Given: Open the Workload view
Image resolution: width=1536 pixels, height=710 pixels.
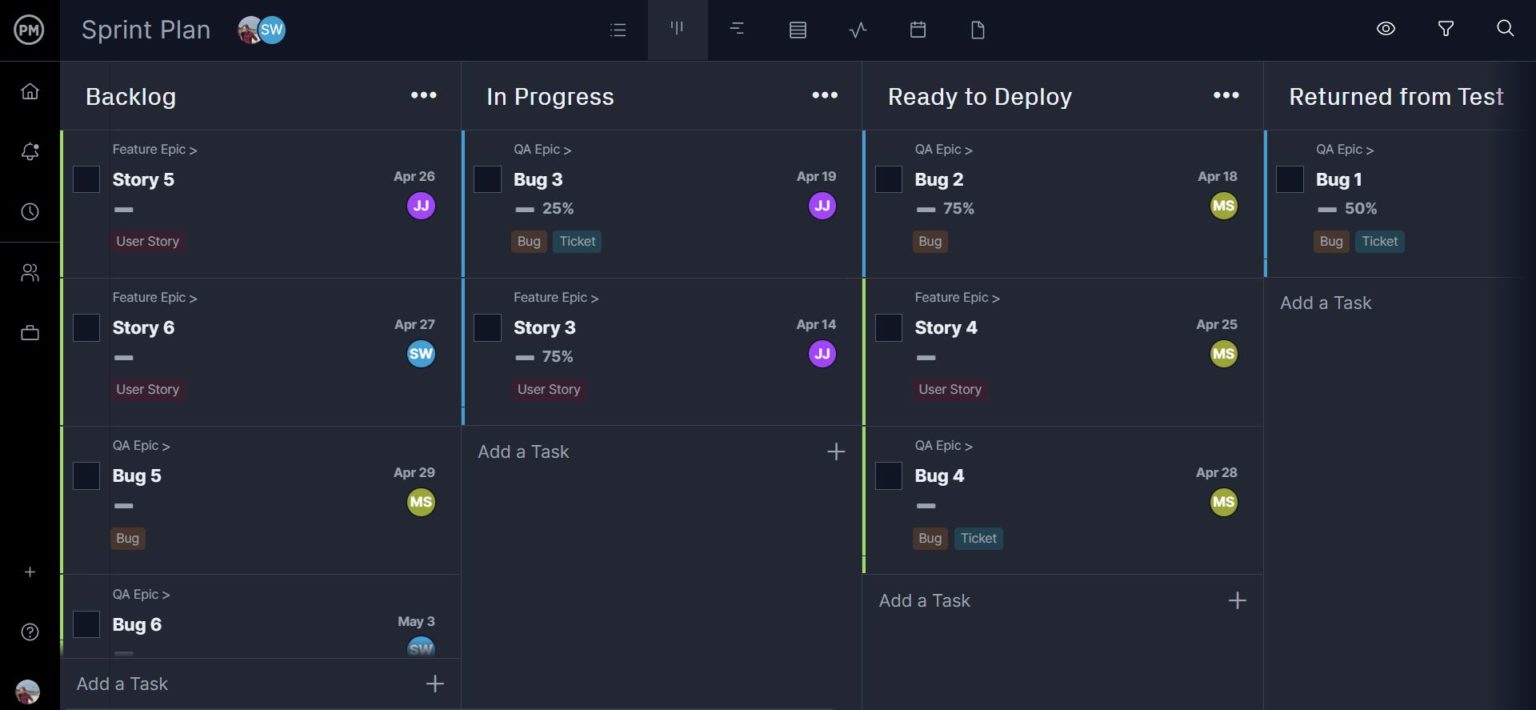Looking at the screenshot, I should point(857,29).
